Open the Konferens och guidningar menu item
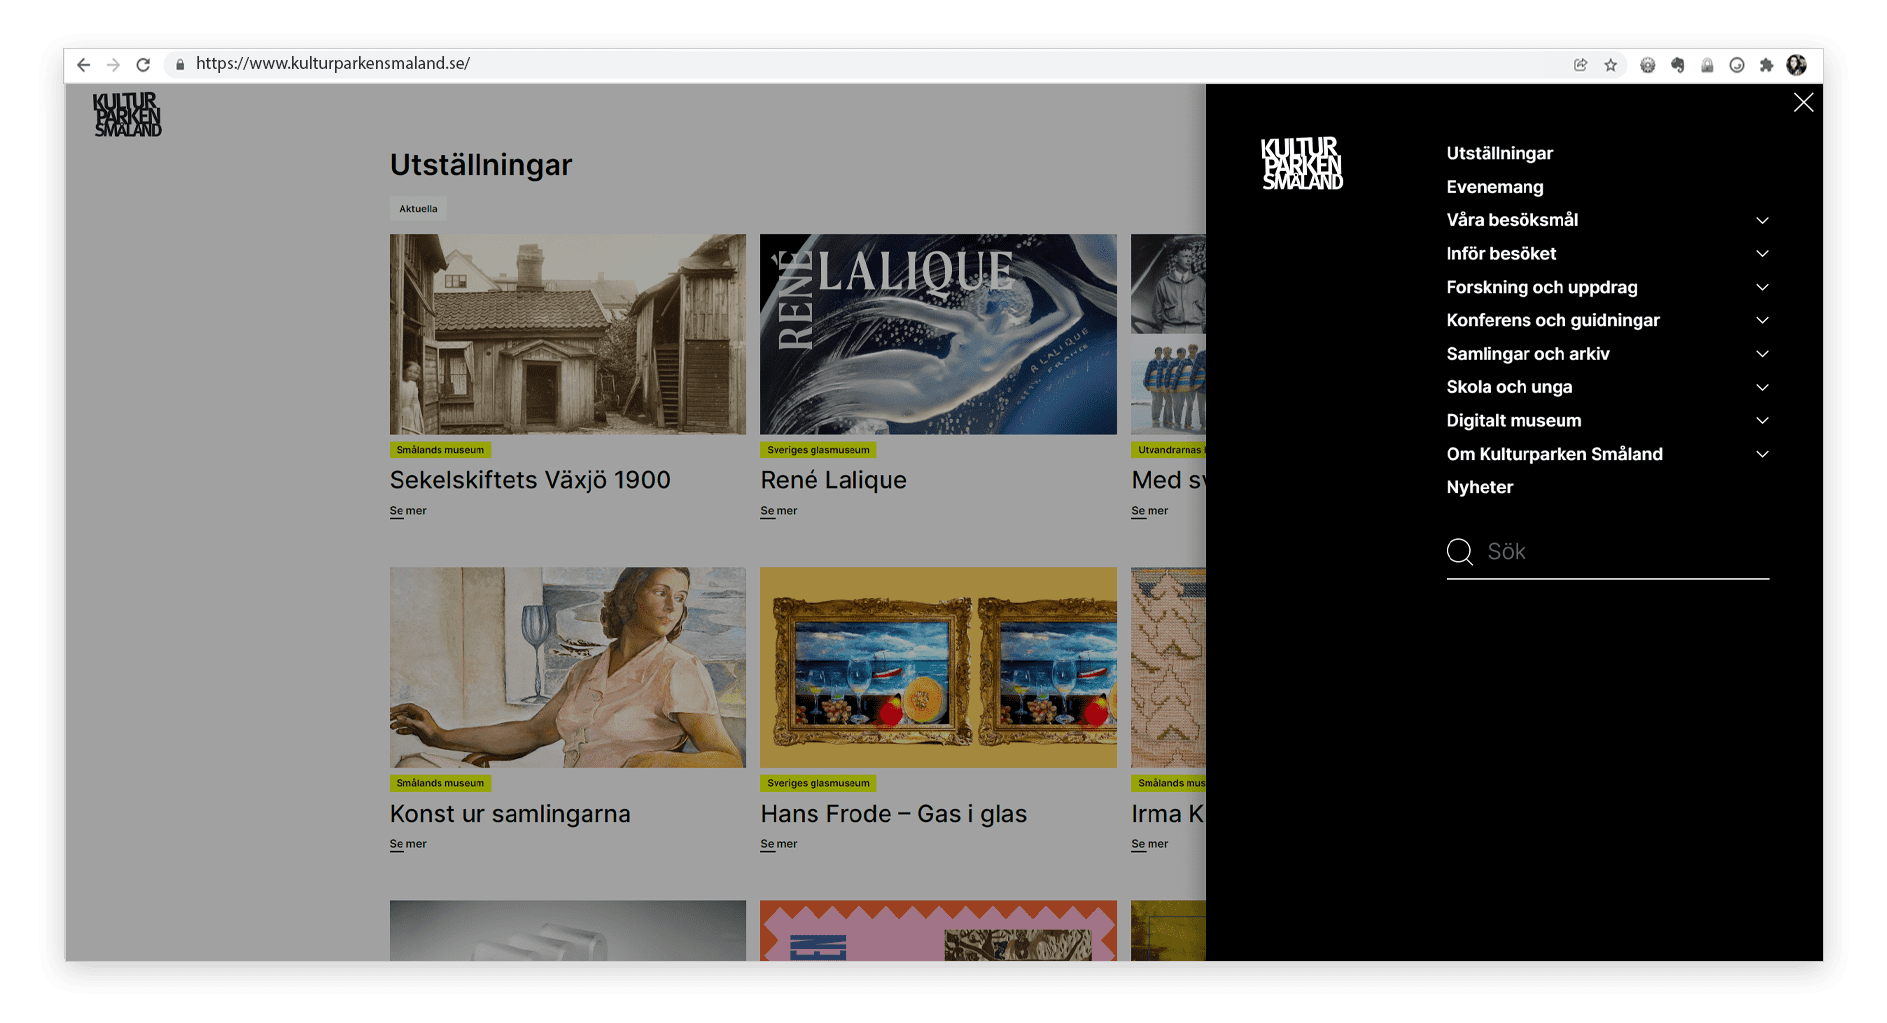This screenshot has height=1023, width=1887. (x=1552, y=320)
